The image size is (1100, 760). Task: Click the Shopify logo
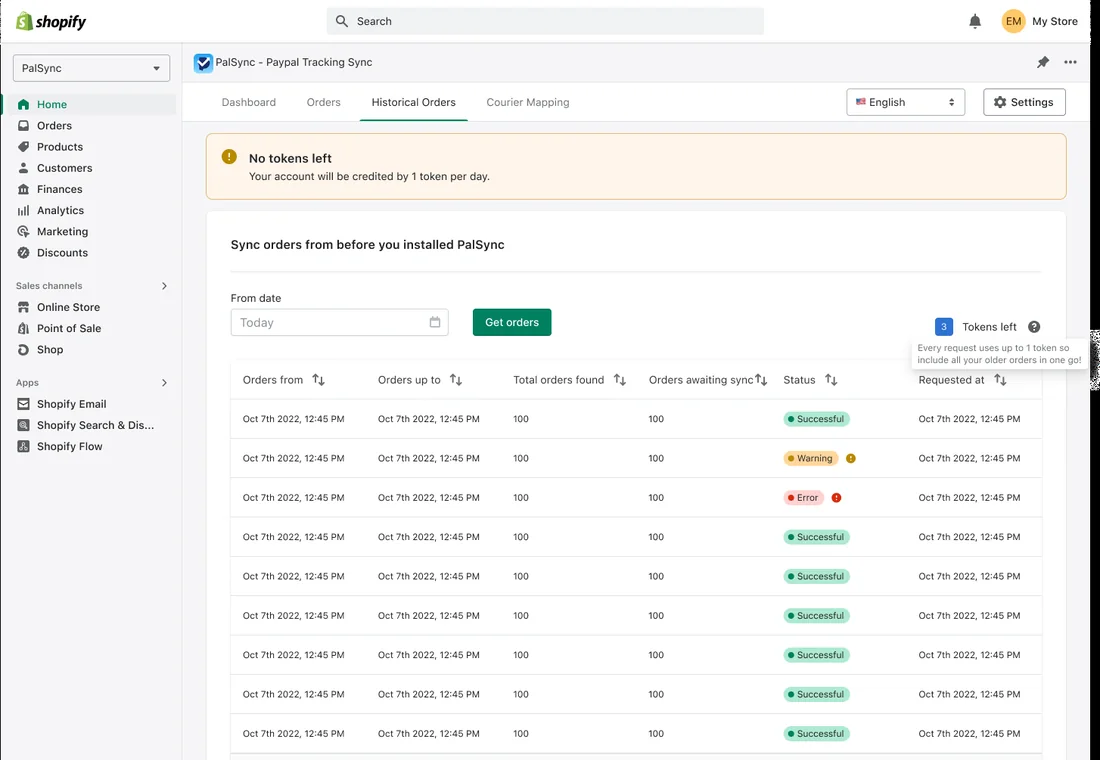click(51, 22)
